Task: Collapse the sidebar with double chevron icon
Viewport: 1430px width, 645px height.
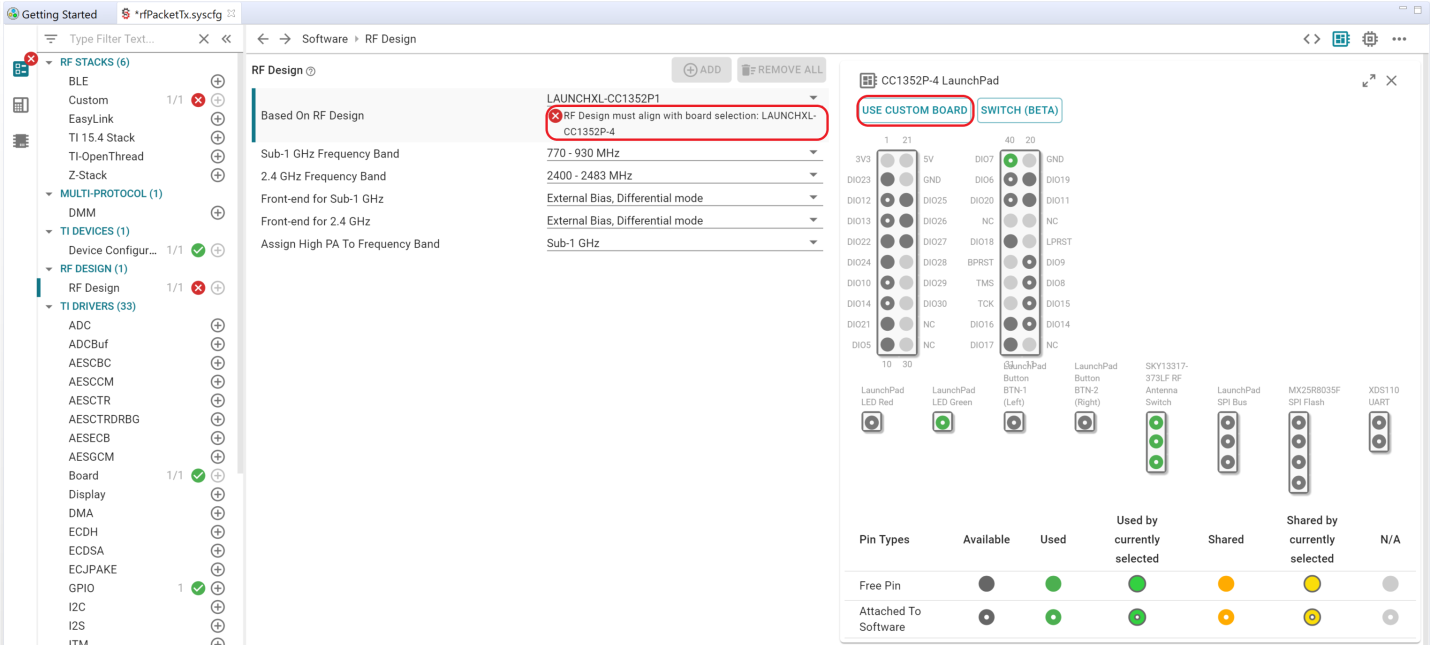Action: 226,39
